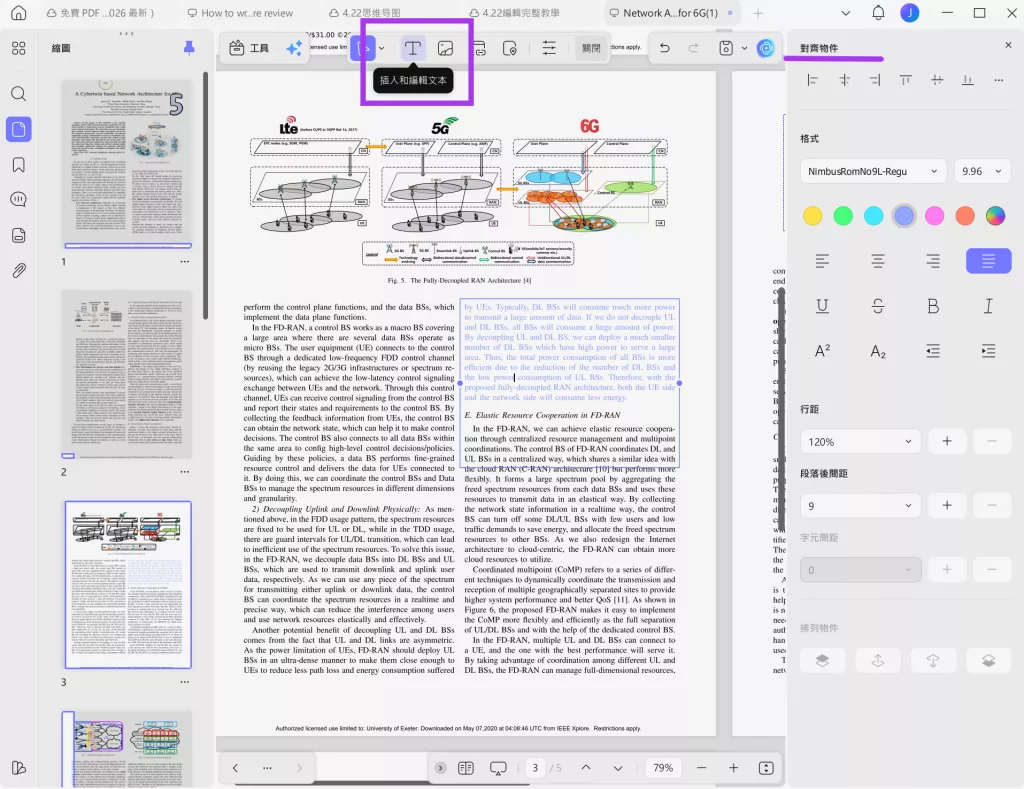Click the 關閉 close editing button
The height and width of the screenshot is (789, 1024).
coord(591,48)
